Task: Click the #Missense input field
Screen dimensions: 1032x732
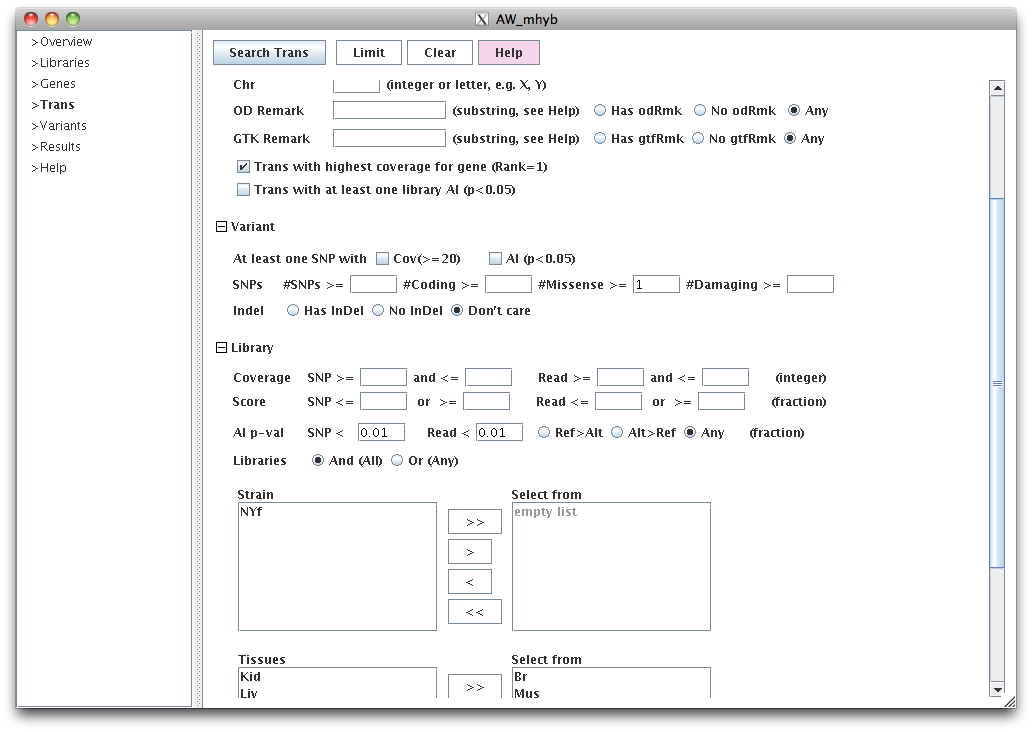Action: pyautogui.click(x=656, y=285)
